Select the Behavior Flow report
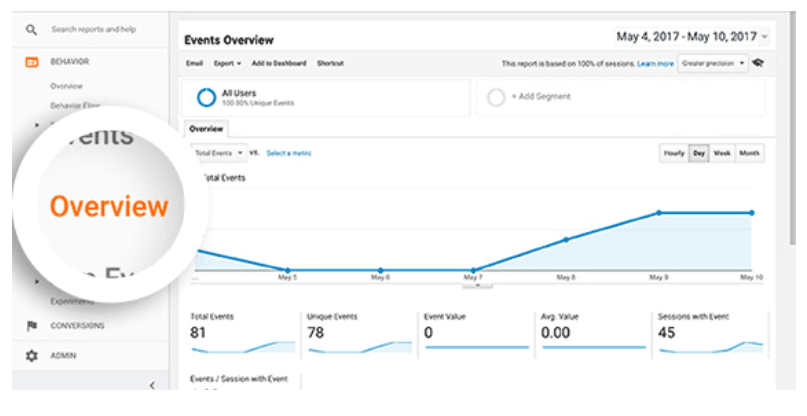The image size is (807, 416). (x=75, y=106)
